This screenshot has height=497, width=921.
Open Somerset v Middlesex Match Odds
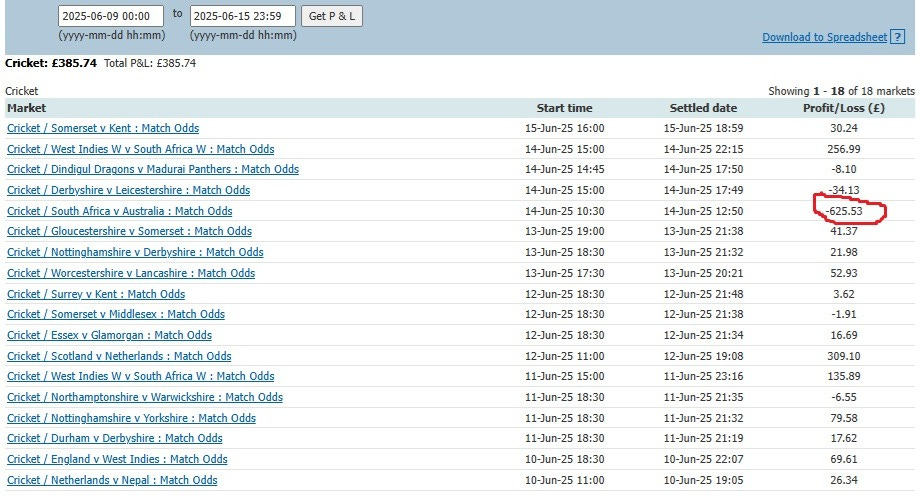coord(116,314)
